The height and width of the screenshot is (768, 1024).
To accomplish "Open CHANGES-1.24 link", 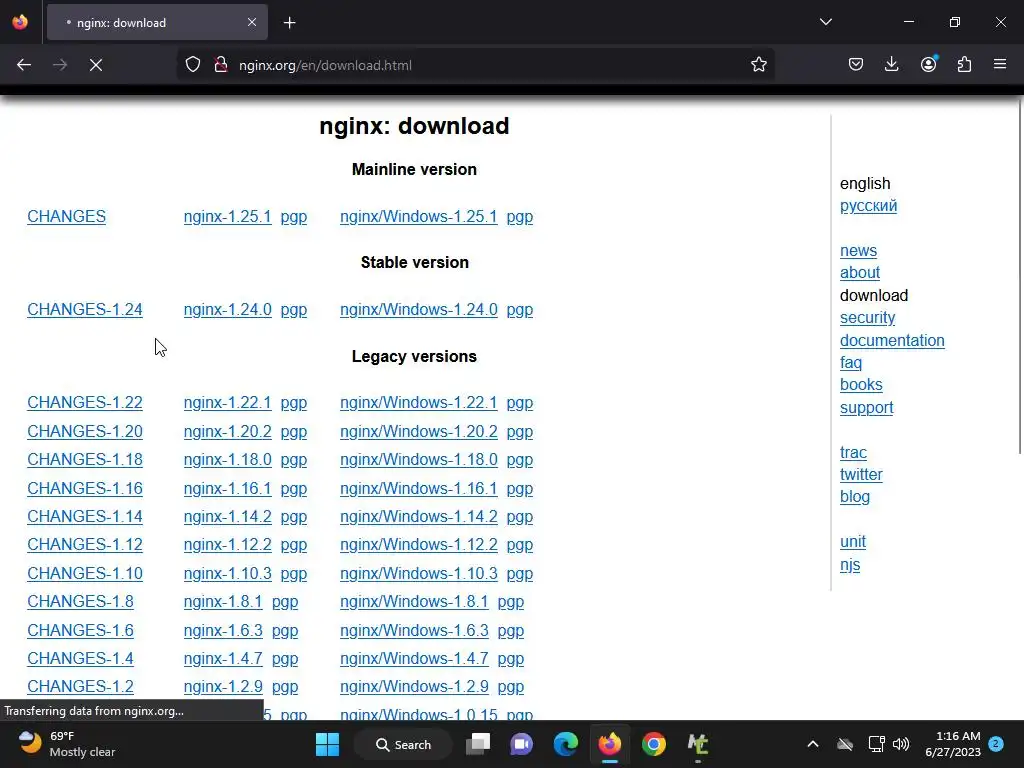I will click(85, 310).
